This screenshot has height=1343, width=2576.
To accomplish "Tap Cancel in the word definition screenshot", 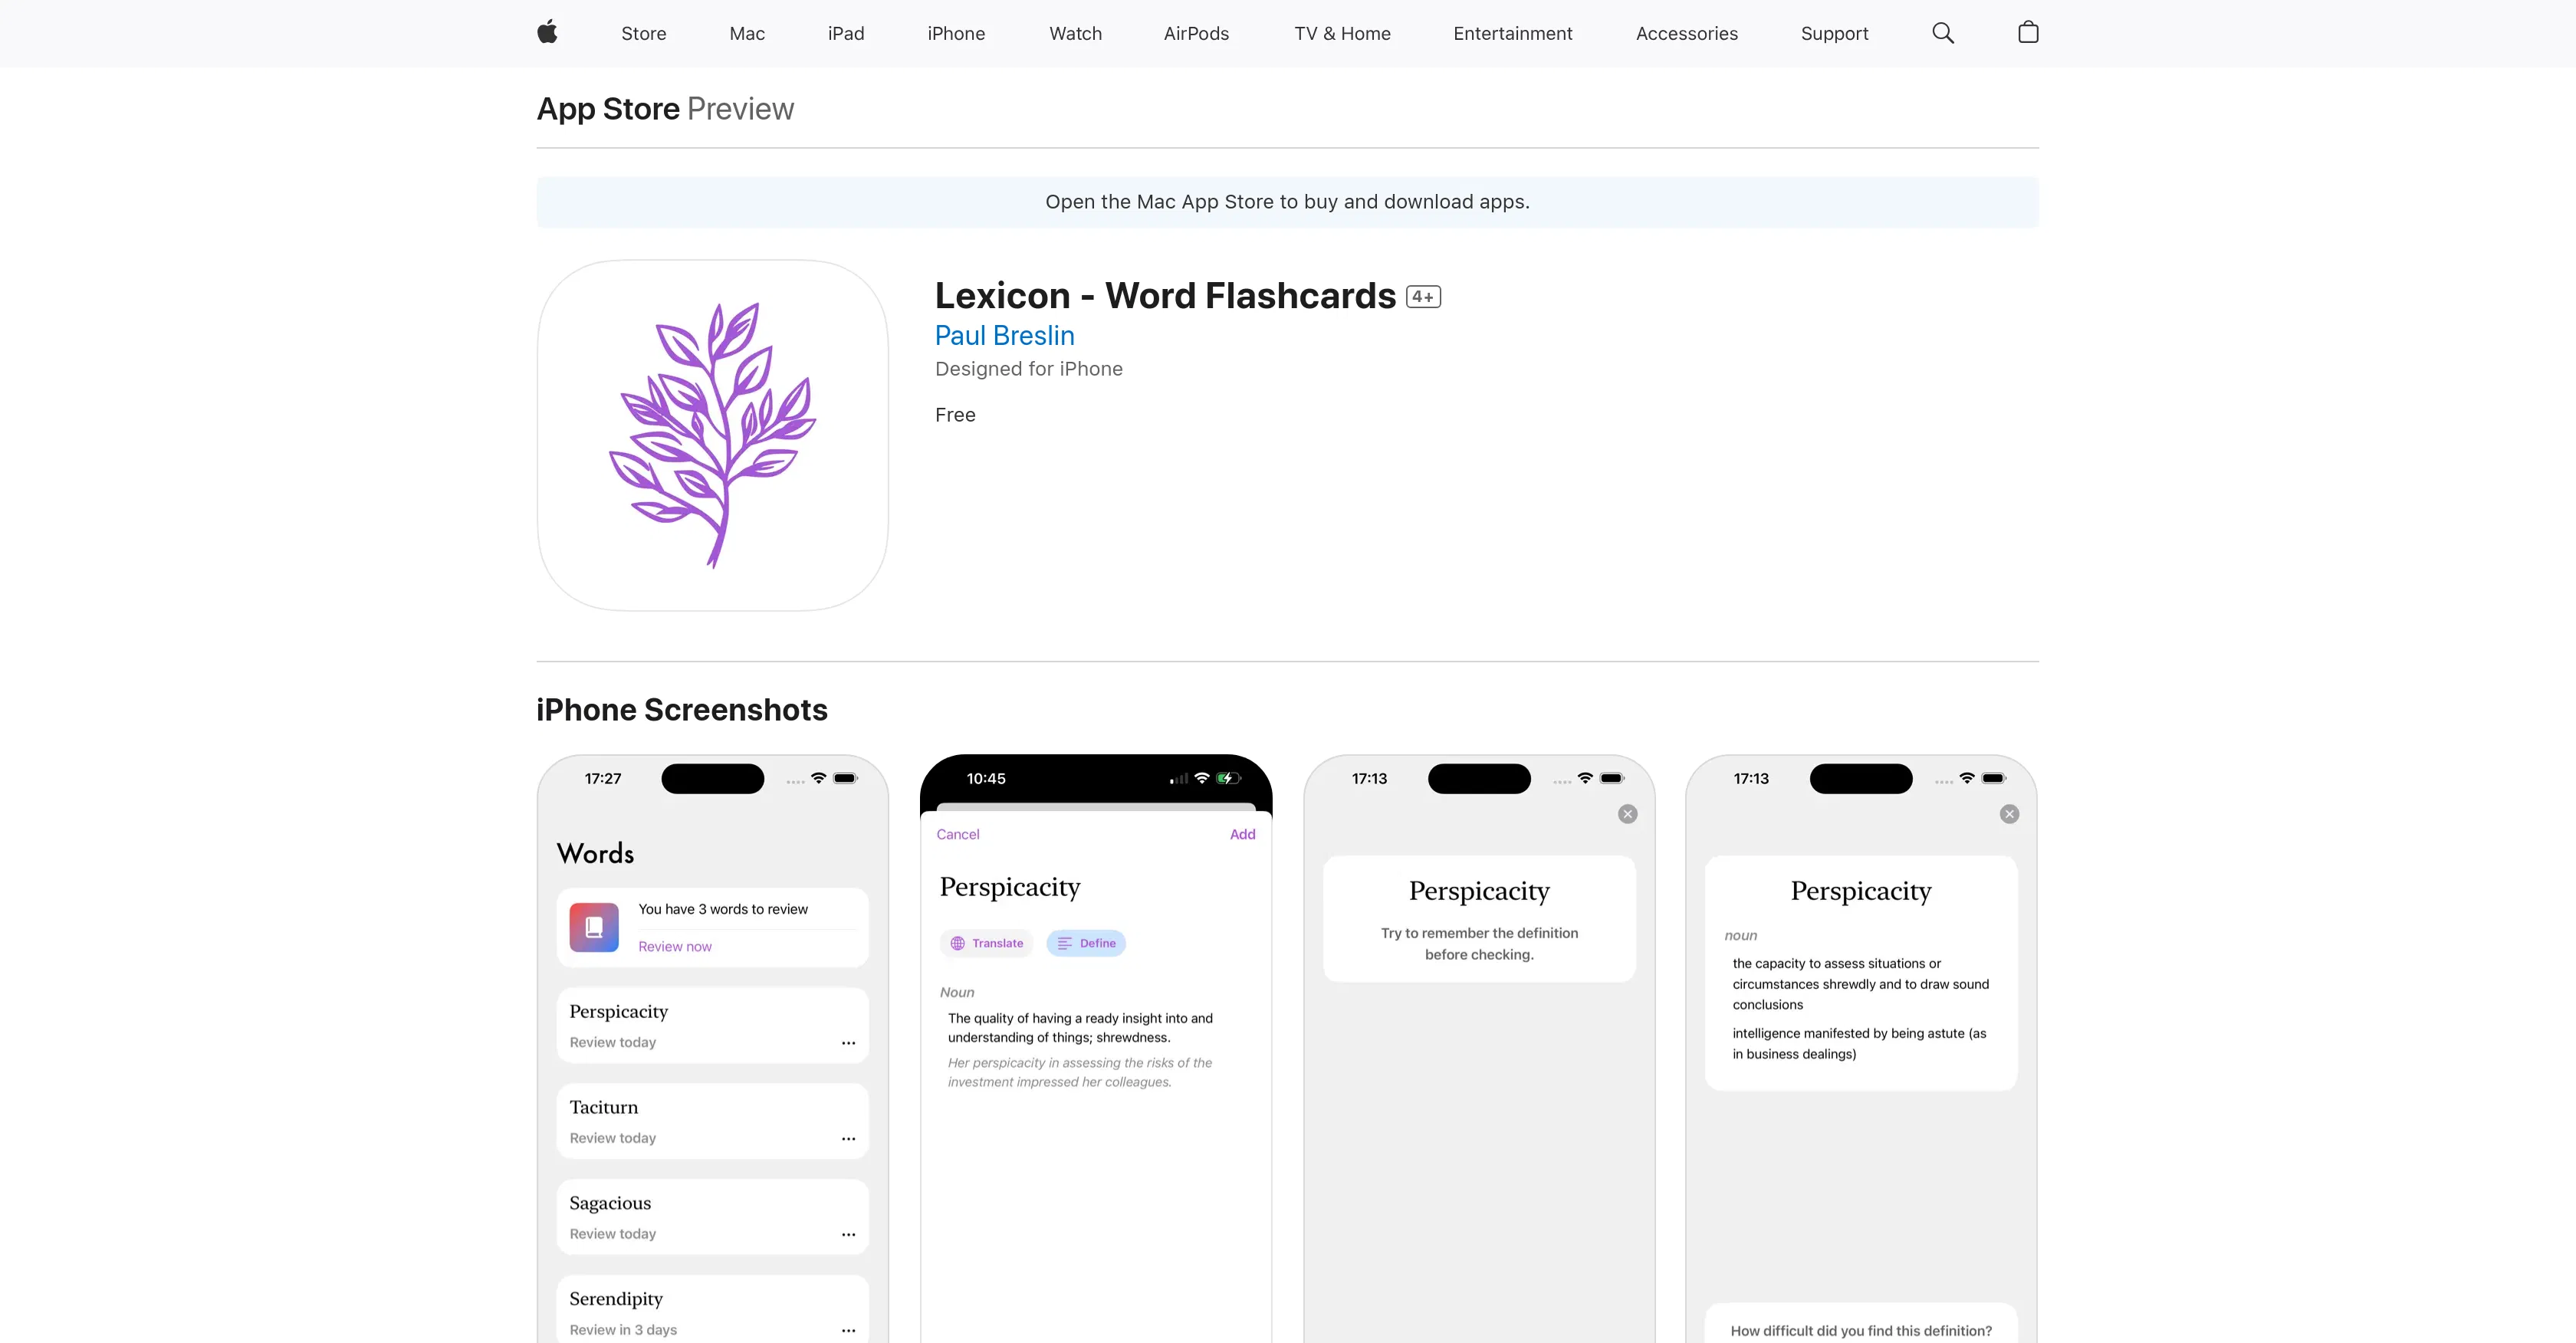I will (x=958, y=833).
